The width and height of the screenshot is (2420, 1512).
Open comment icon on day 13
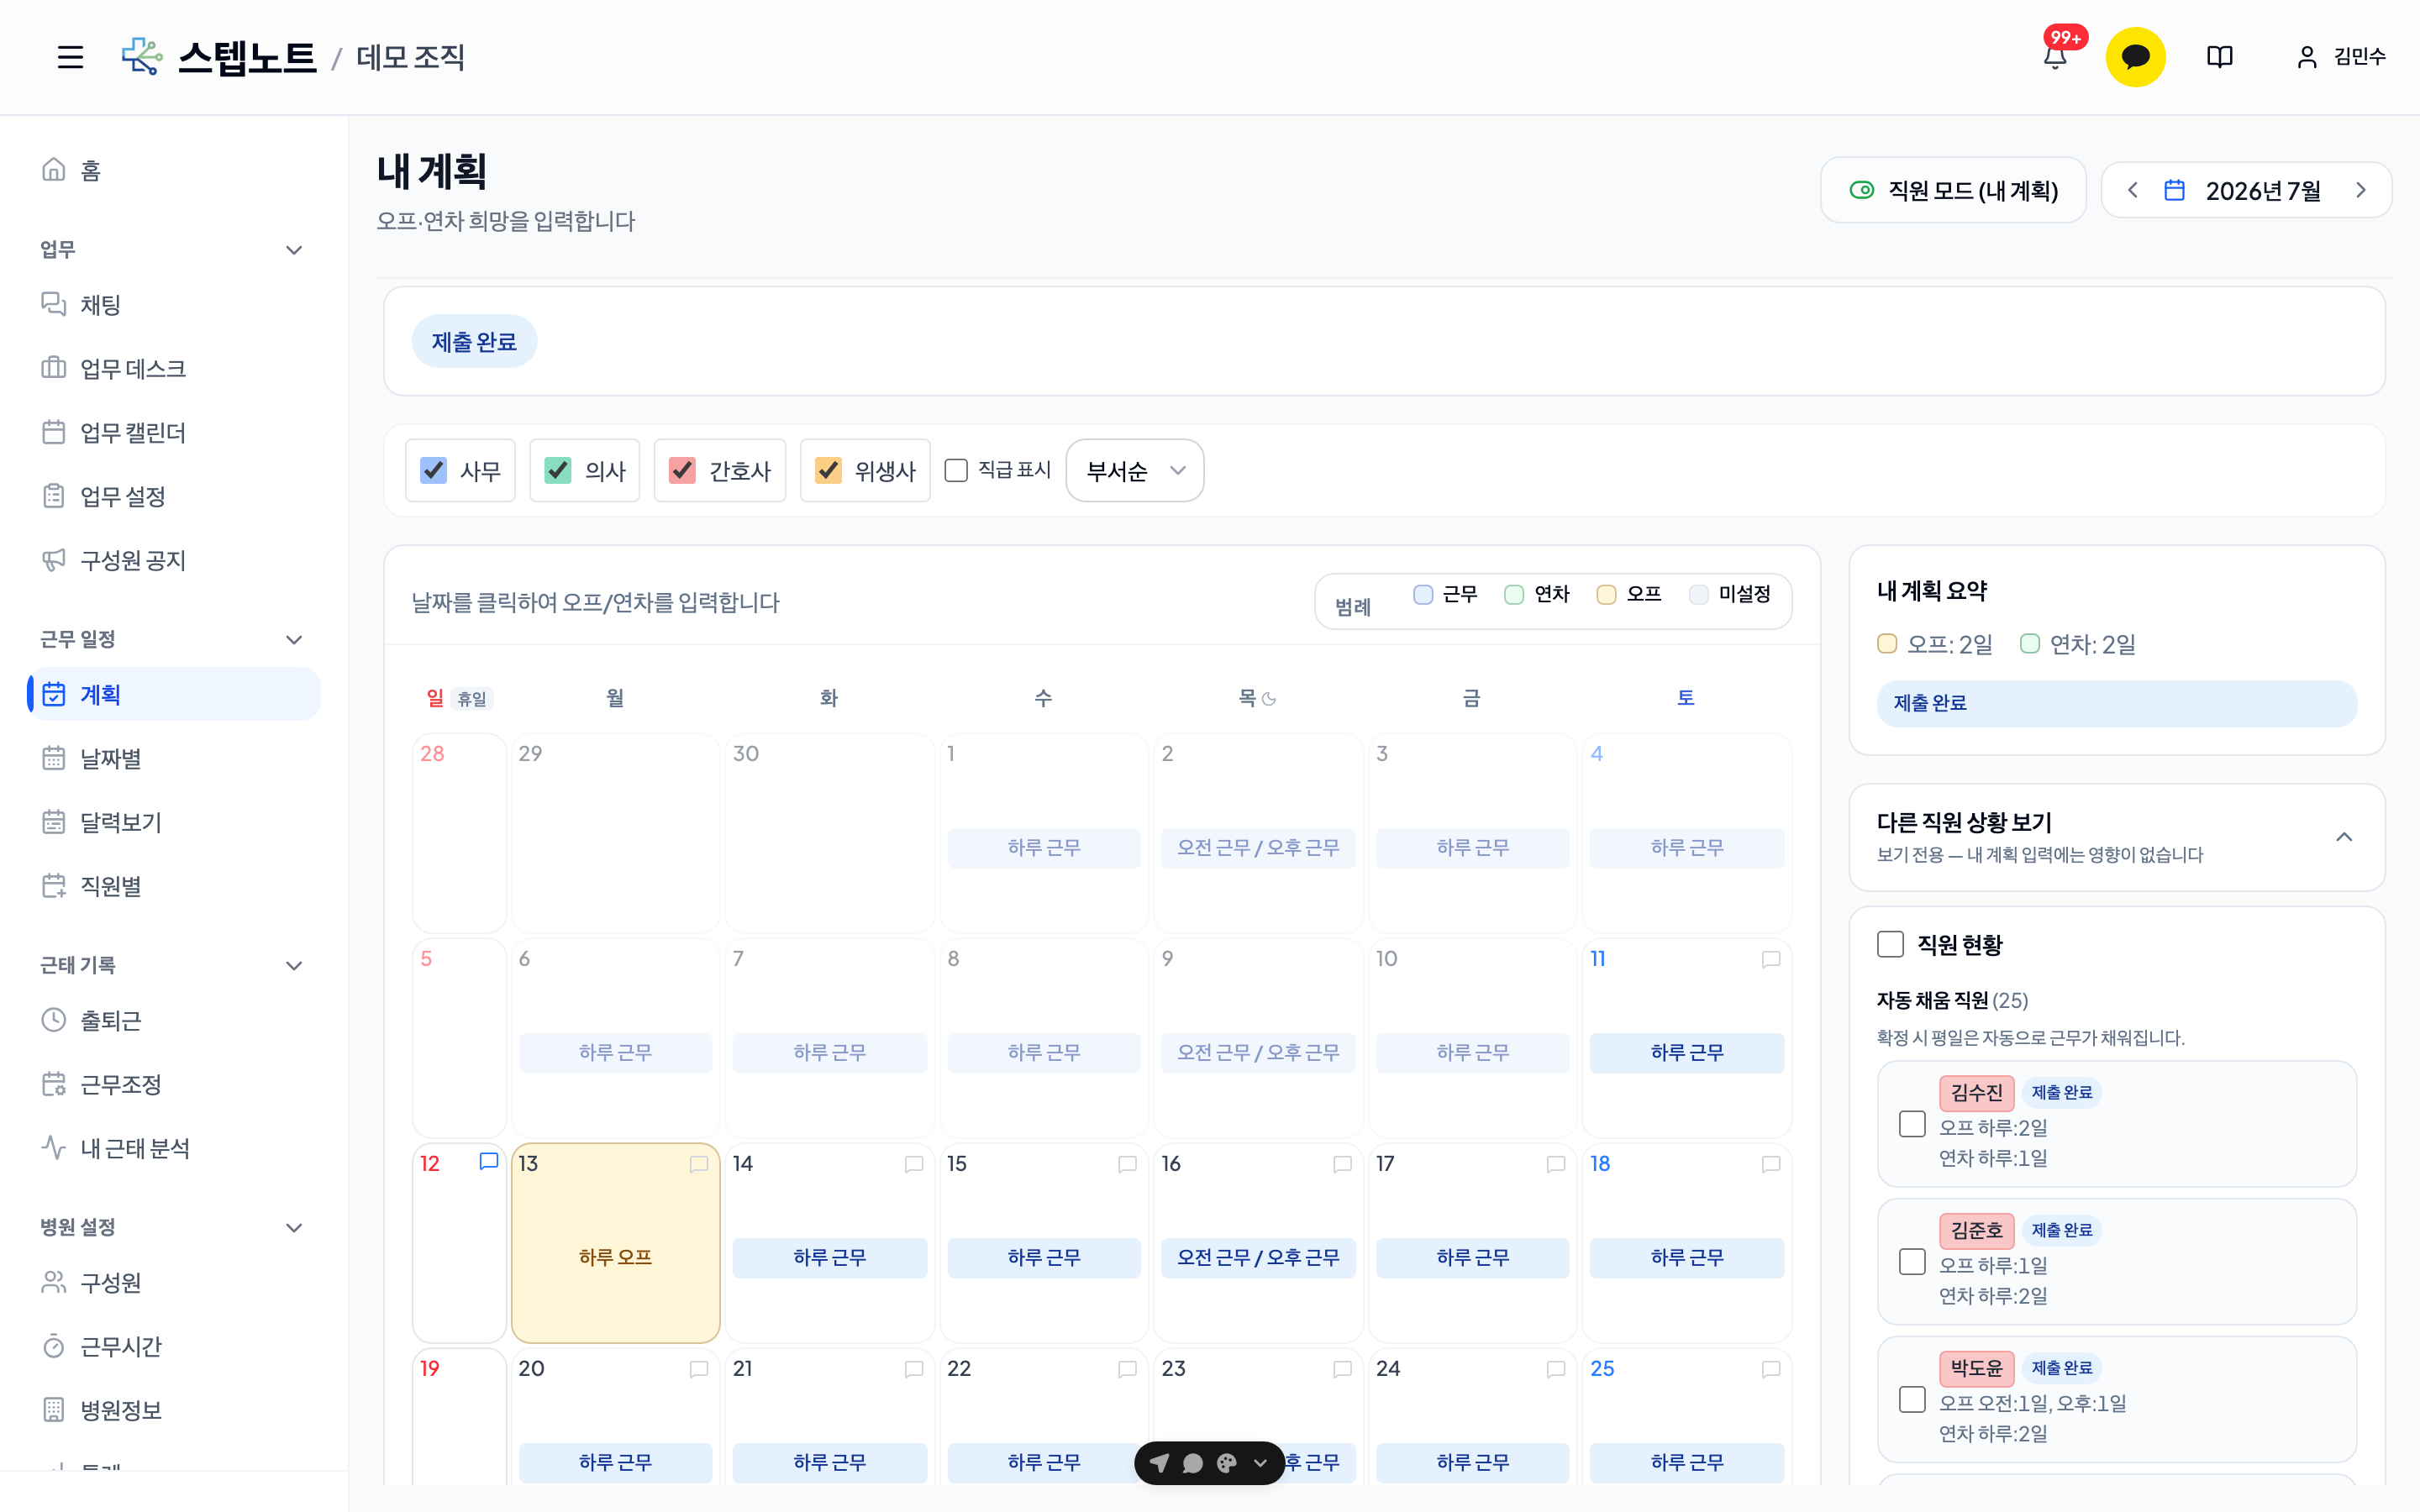[699, 1164]
